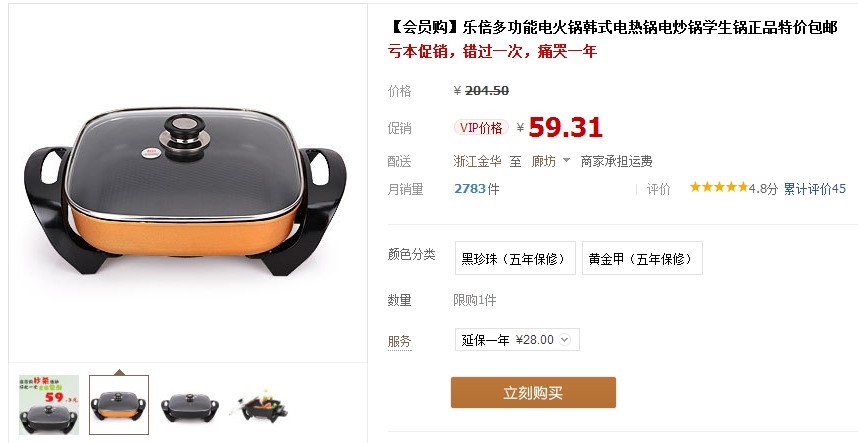The image size is (858, 443).
Task: Click the main electric hotpot product image
Action: coord(185,191)
